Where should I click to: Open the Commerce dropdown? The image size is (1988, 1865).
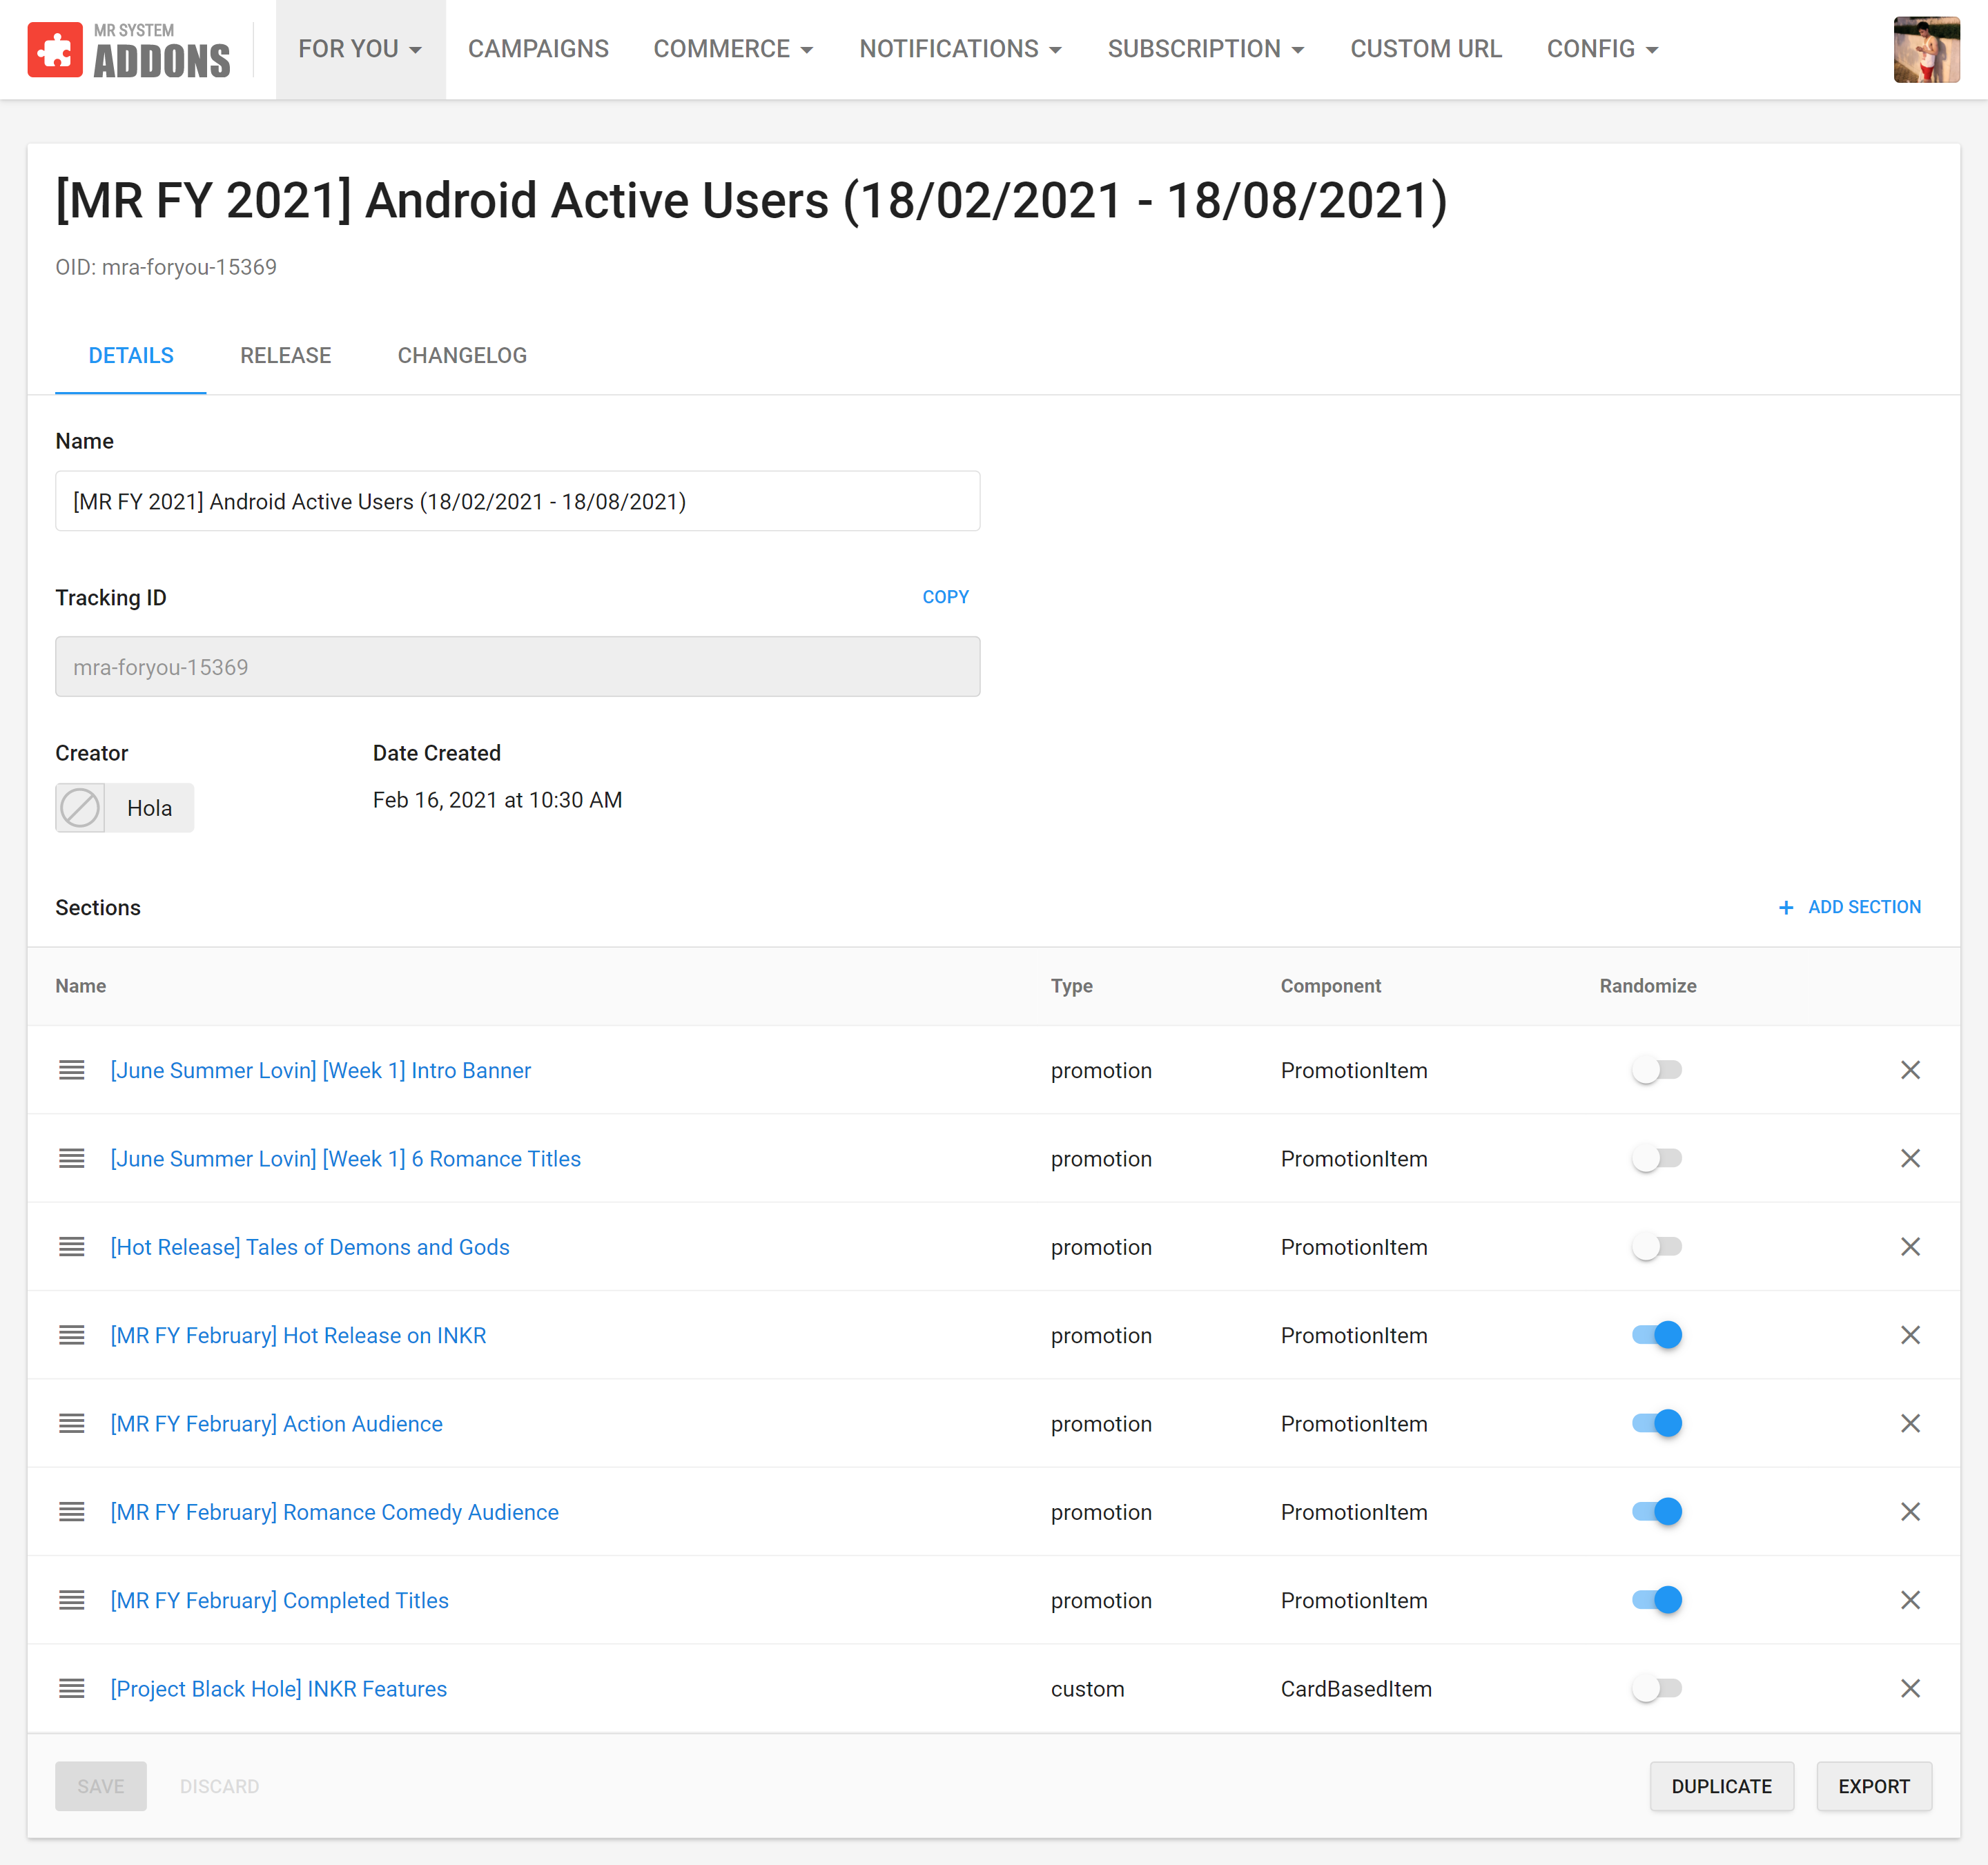click(733, 49)
